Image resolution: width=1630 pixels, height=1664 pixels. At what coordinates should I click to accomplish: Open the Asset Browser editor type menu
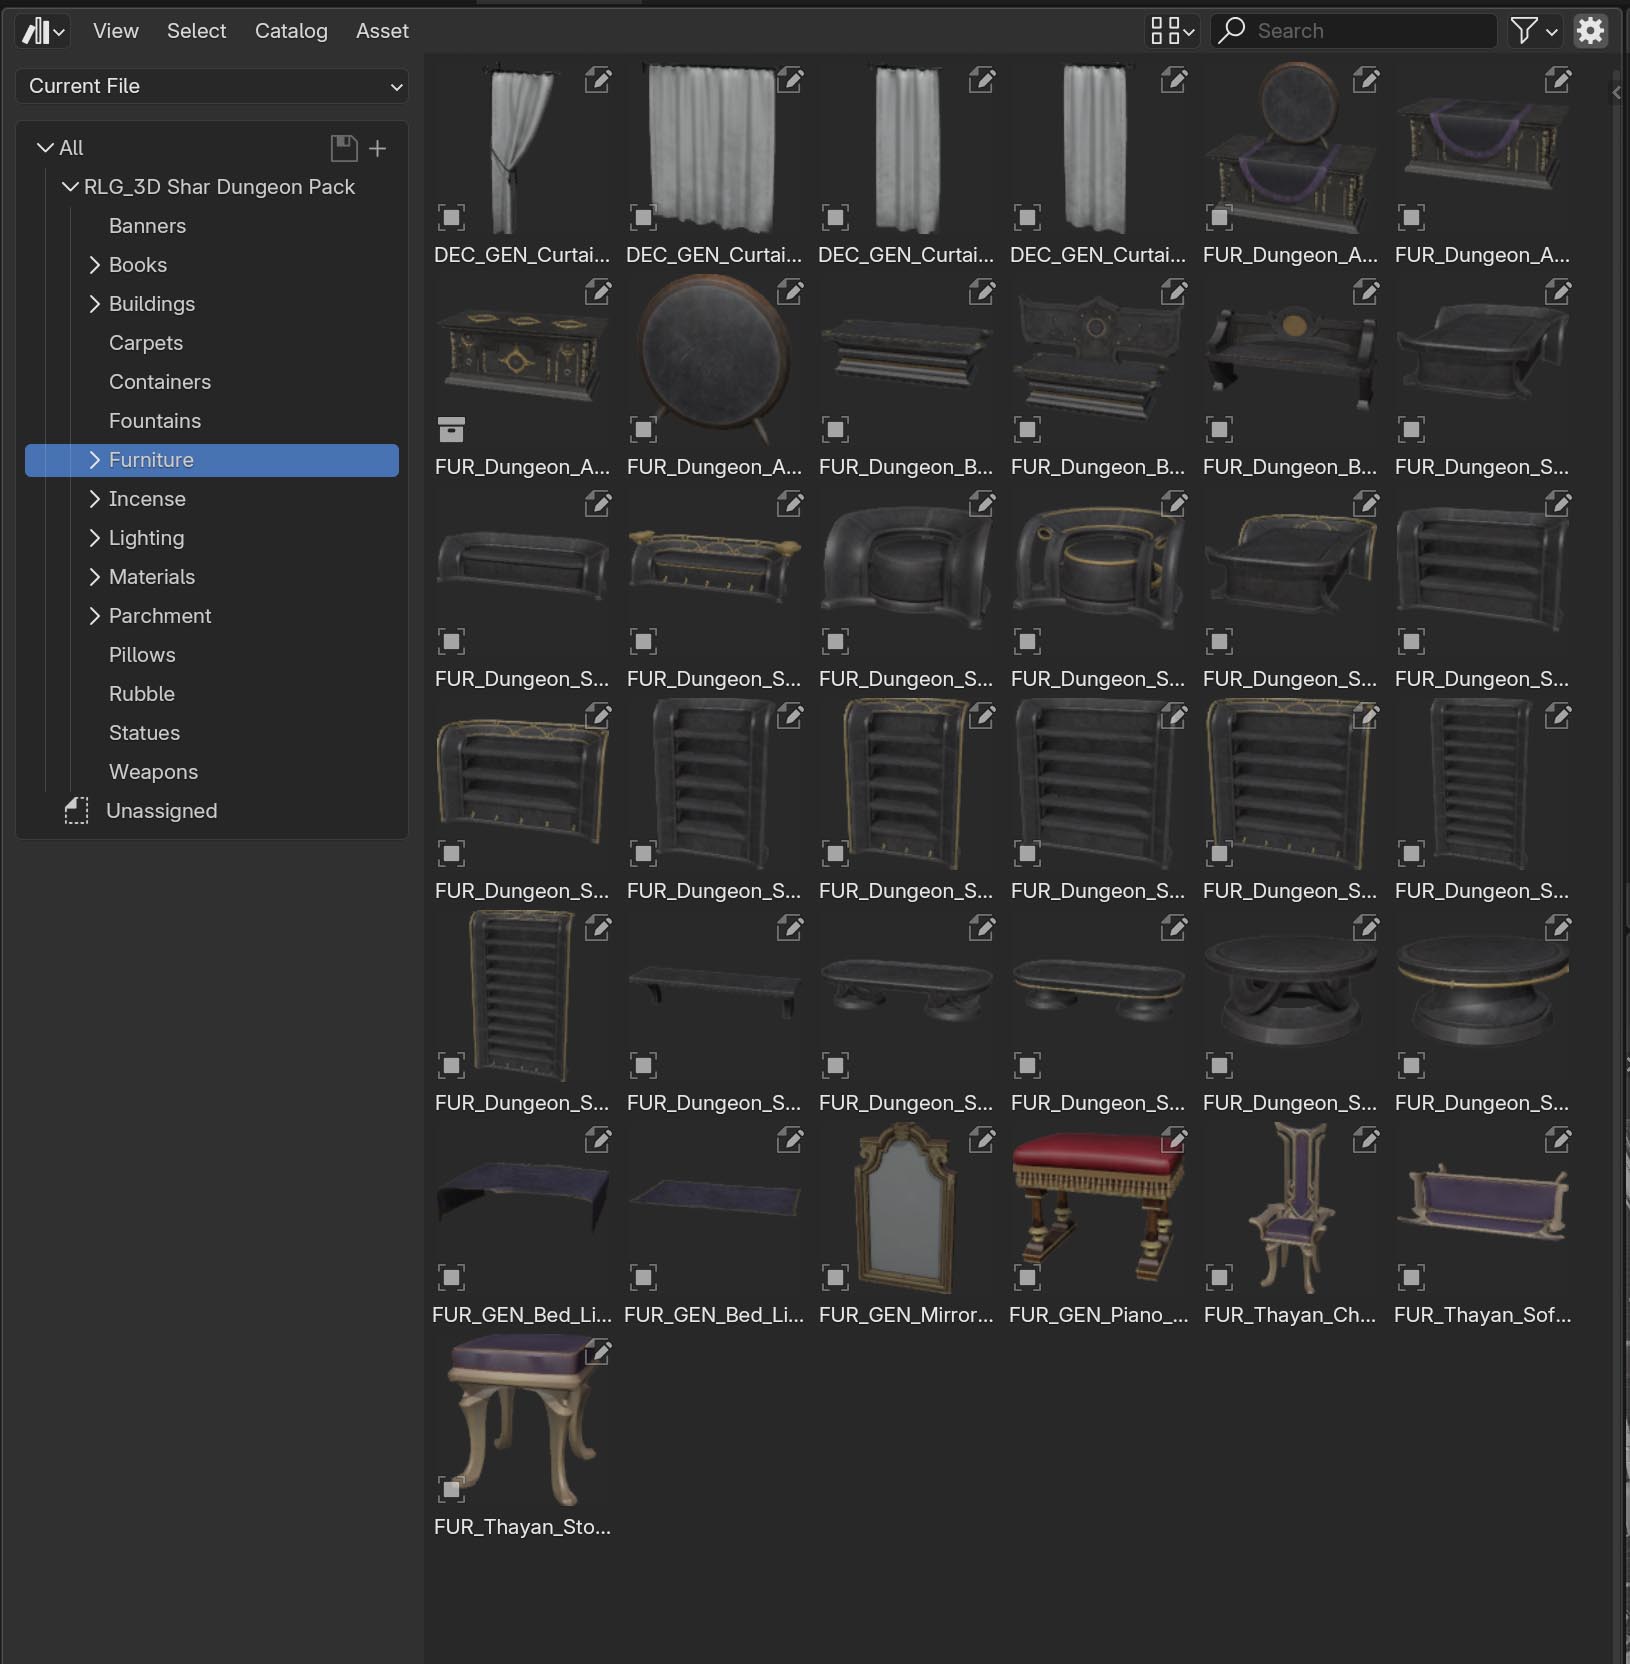click(x=43, y=31)
